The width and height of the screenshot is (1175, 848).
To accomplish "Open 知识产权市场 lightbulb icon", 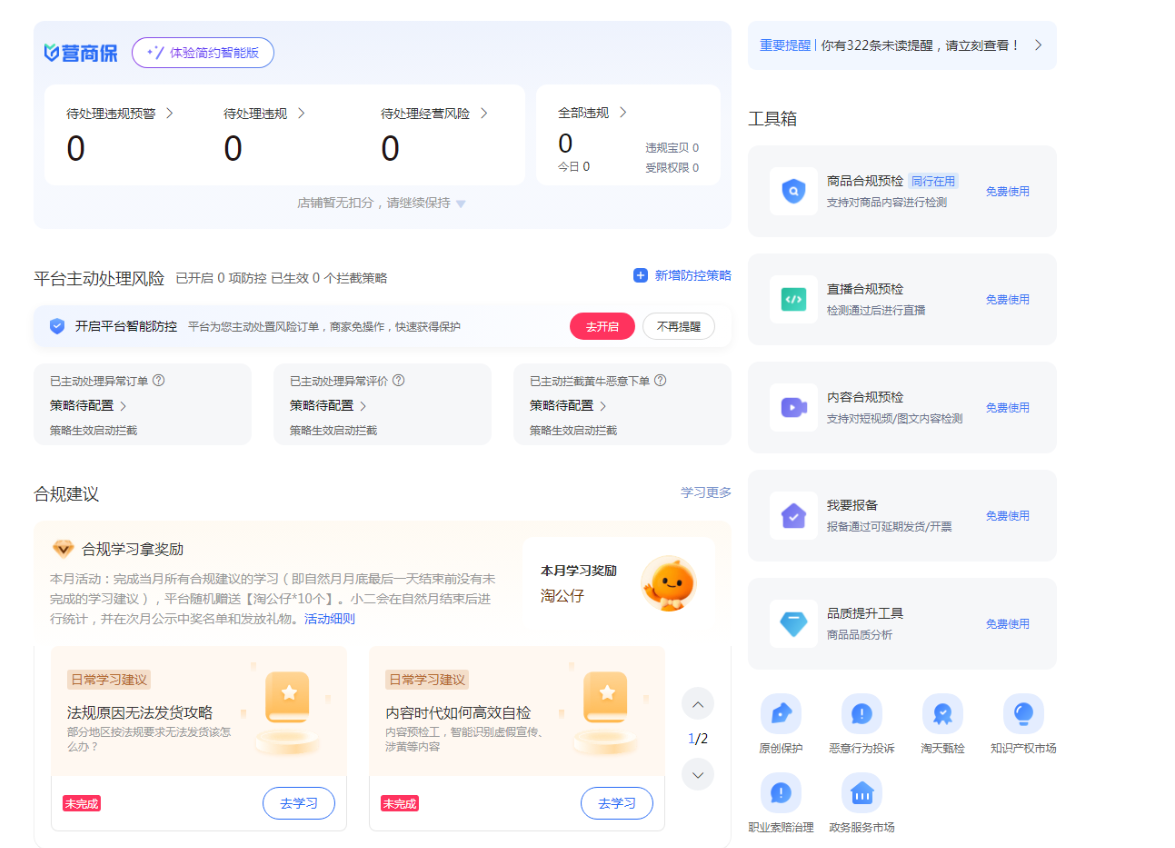I will (x=1023, y=714).
